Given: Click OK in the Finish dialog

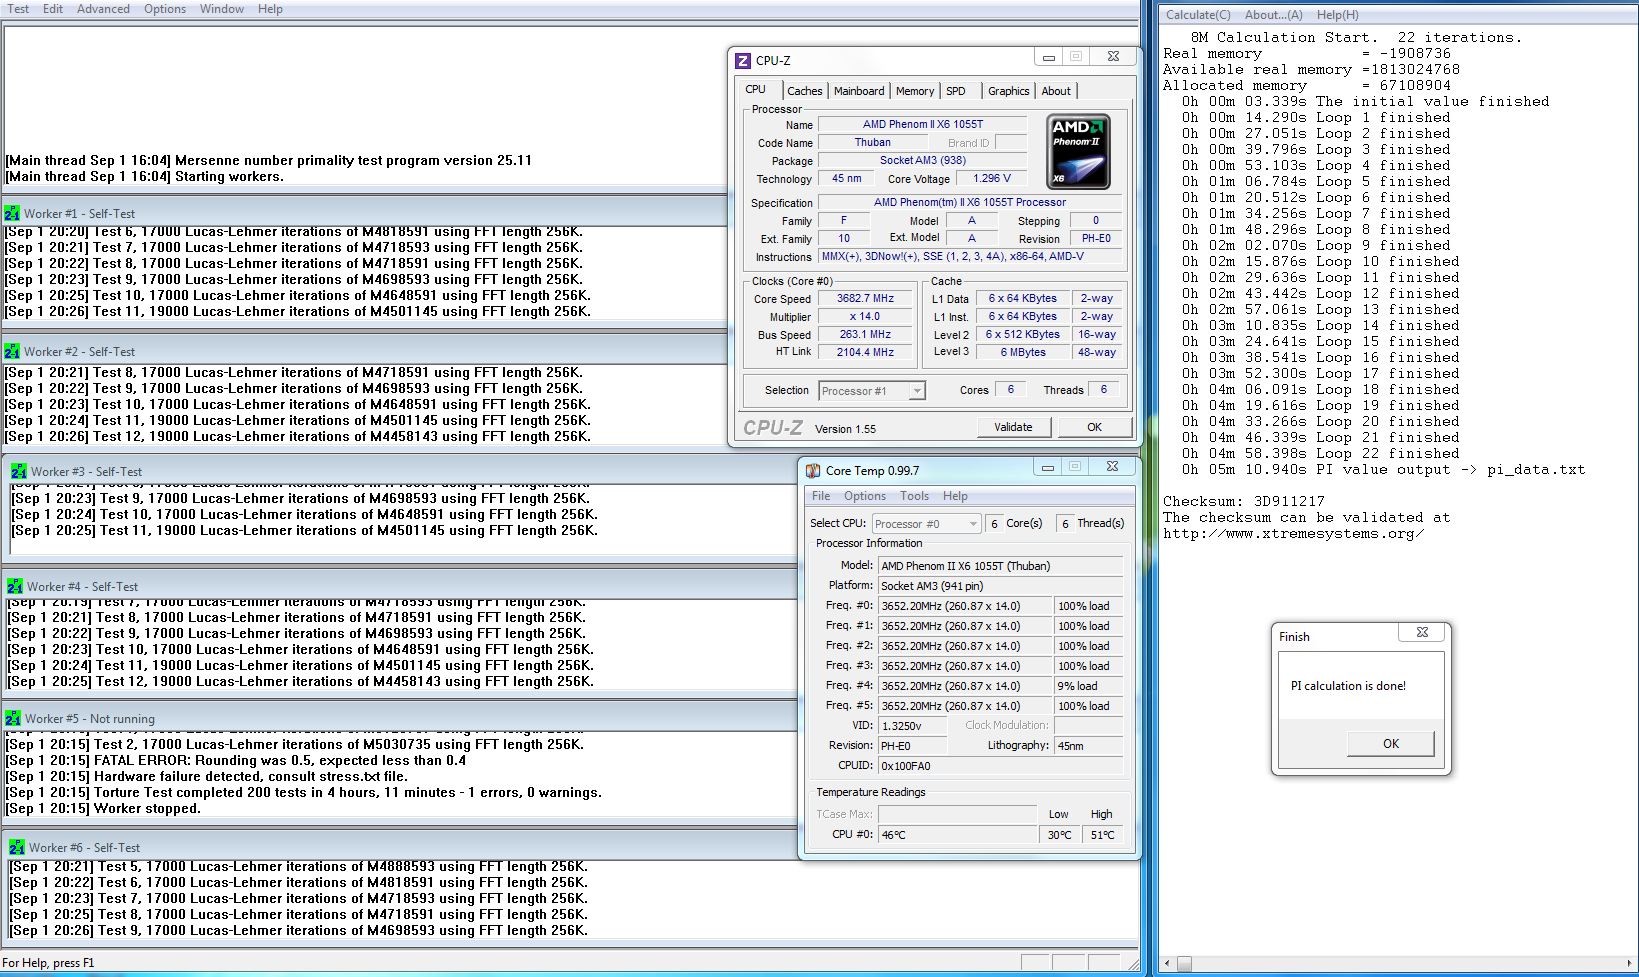Looking at the screenshot, I should (x=1390, y=744).
